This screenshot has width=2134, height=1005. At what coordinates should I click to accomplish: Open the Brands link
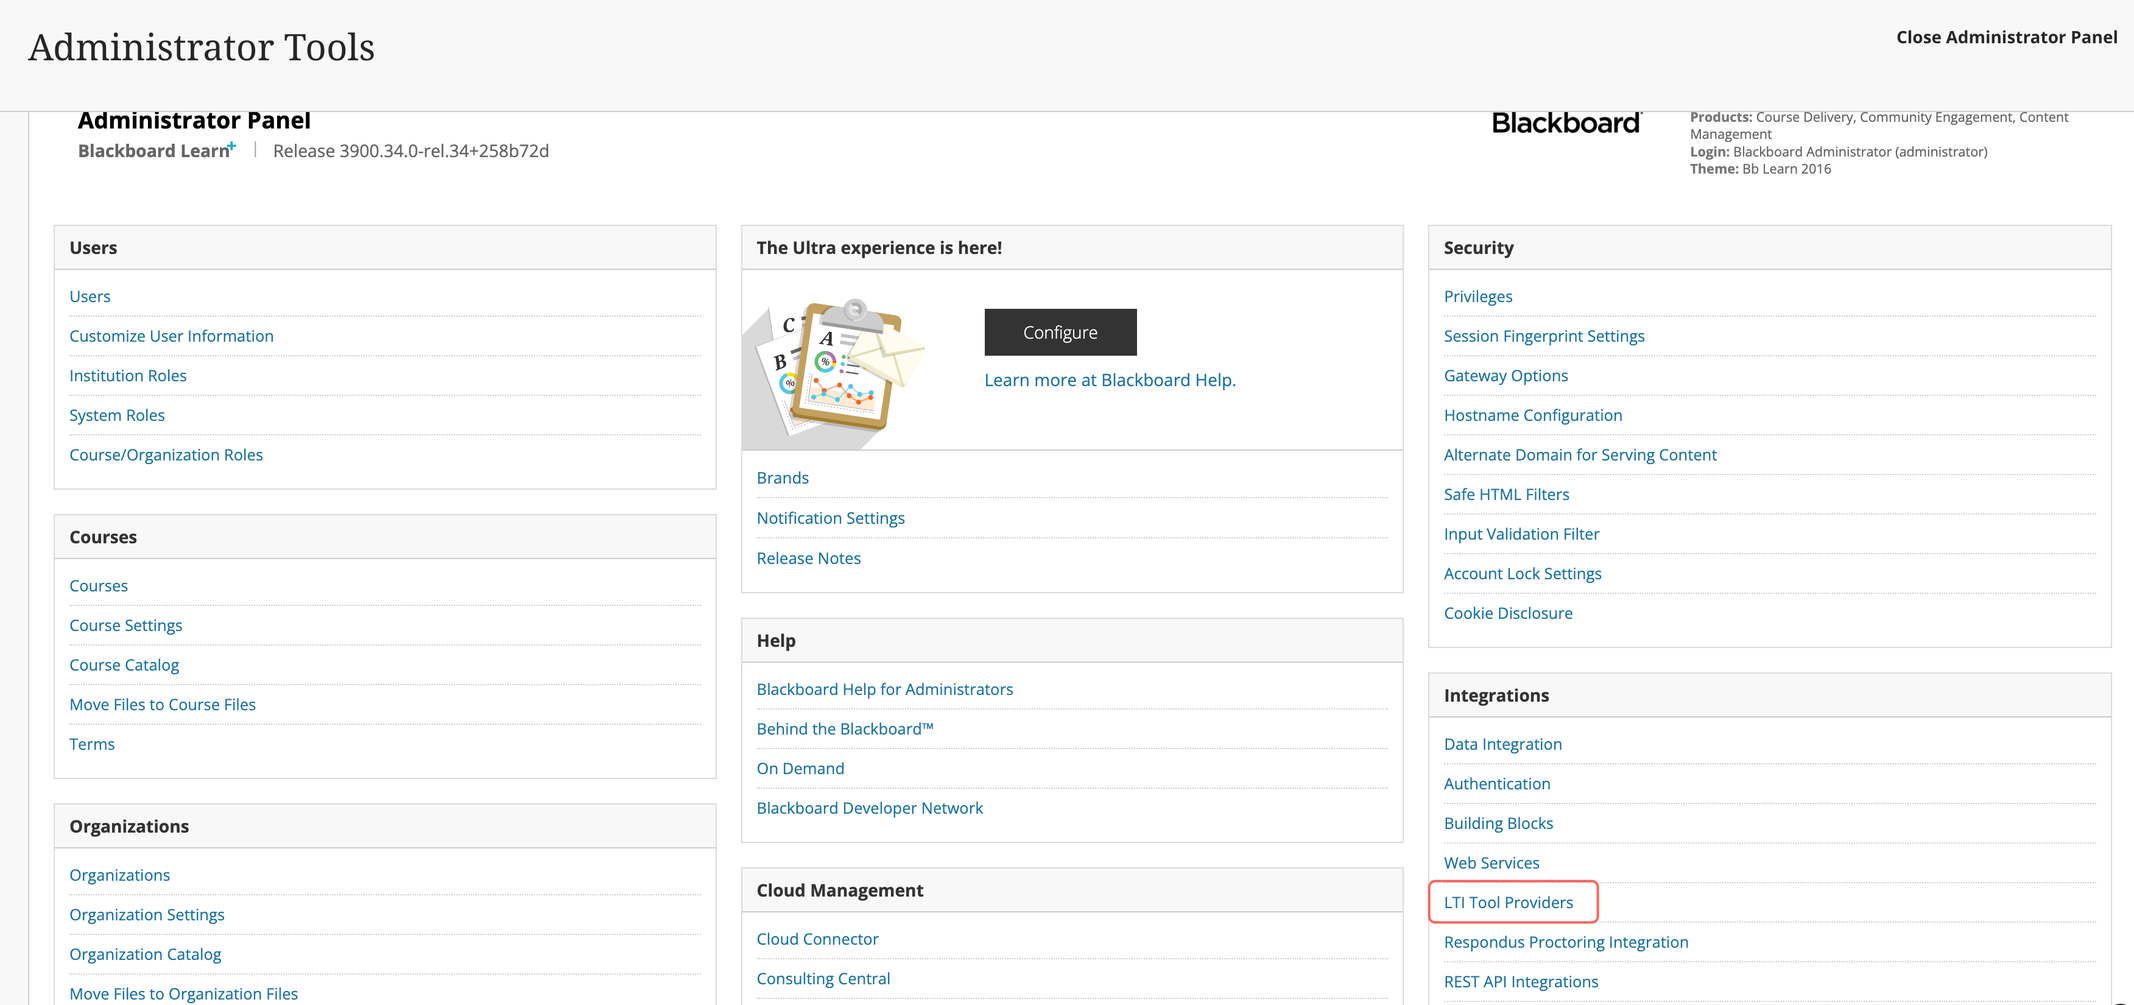tap(783, 478)
